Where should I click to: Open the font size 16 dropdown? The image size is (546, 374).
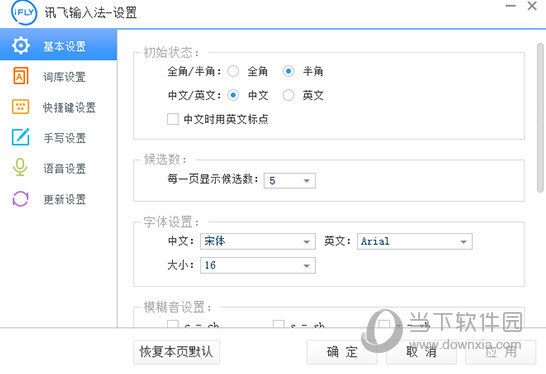258,265
